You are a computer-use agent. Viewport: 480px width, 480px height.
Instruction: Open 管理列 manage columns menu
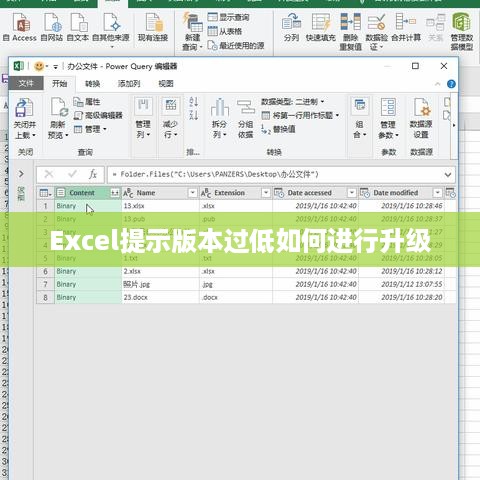tap(143, 119)
